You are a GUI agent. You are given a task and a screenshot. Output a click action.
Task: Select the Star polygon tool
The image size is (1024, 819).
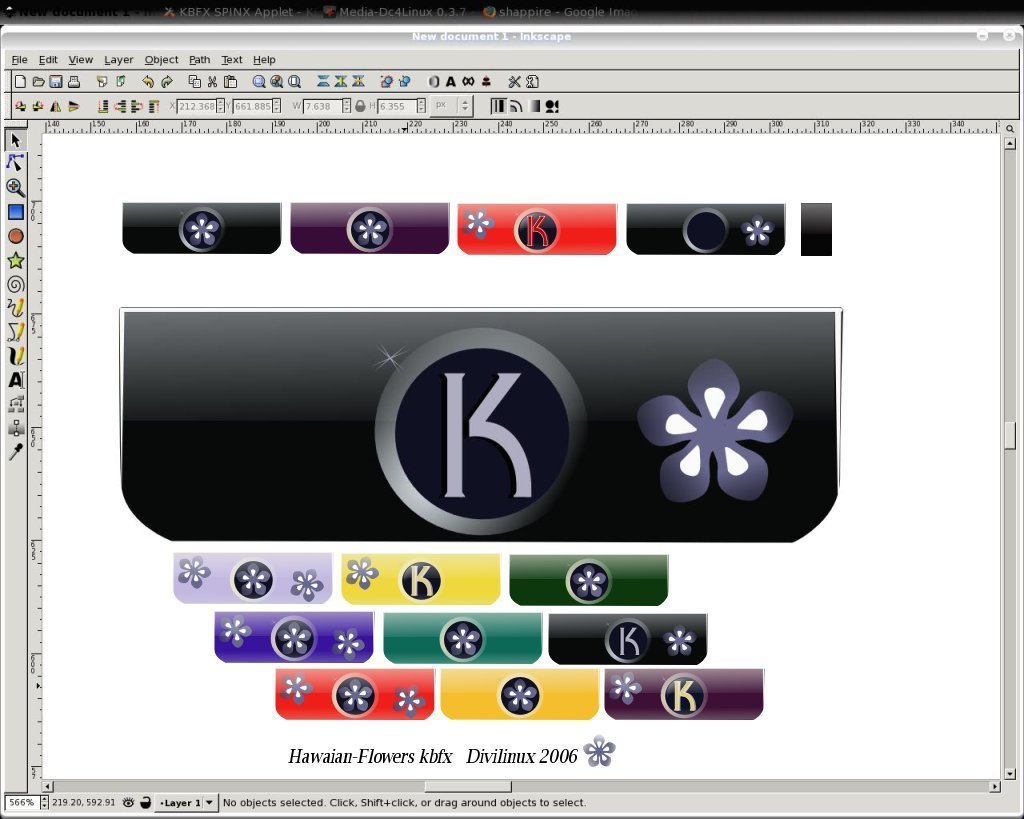pyautogui.click(x=16, y=261)
